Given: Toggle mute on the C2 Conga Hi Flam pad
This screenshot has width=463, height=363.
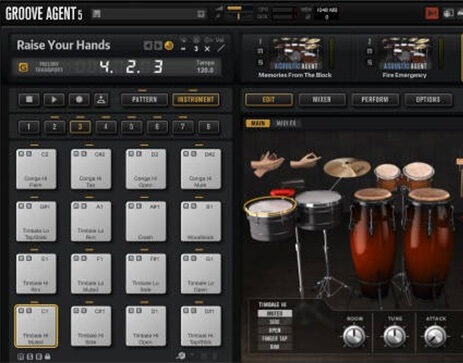Looking at the screenshot, I should 21,154.
